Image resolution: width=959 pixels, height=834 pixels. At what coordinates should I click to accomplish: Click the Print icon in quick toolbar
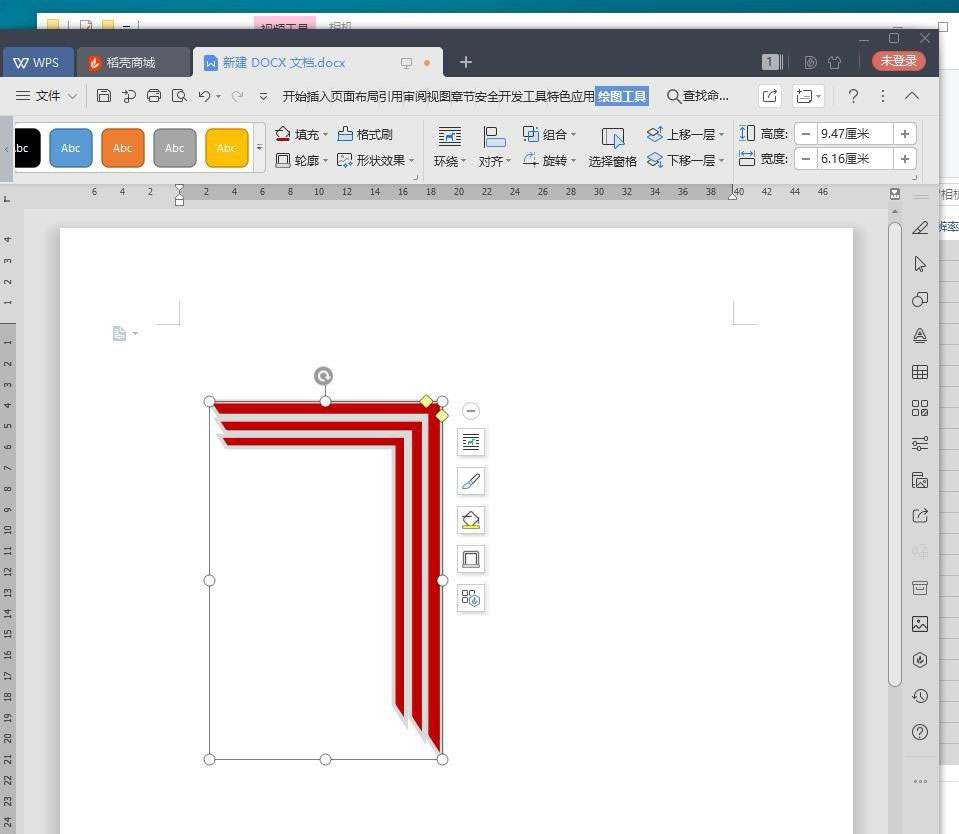[x=154, y=96]
